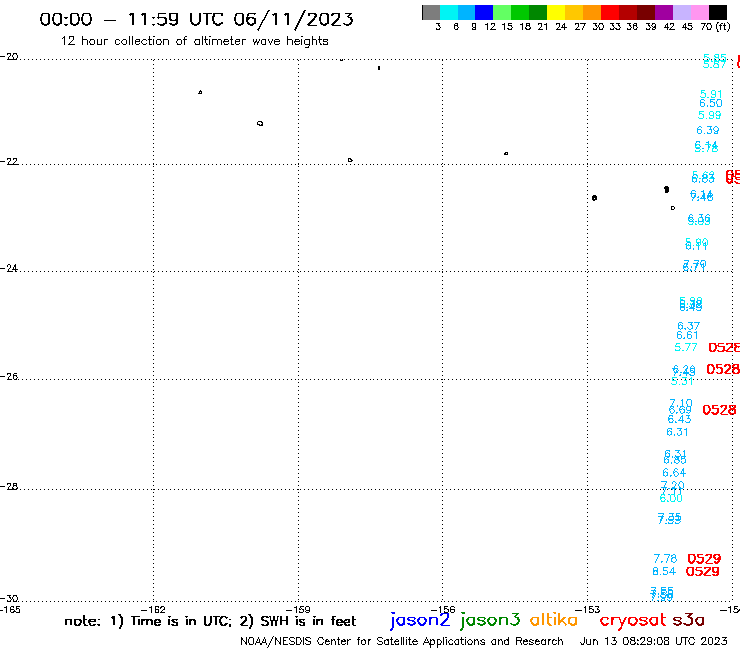Click the subtitle '12 hour collection of altimeter wave heights'
Image resolution: width=740 pixels, height=650 pixels.
point(194,41)
